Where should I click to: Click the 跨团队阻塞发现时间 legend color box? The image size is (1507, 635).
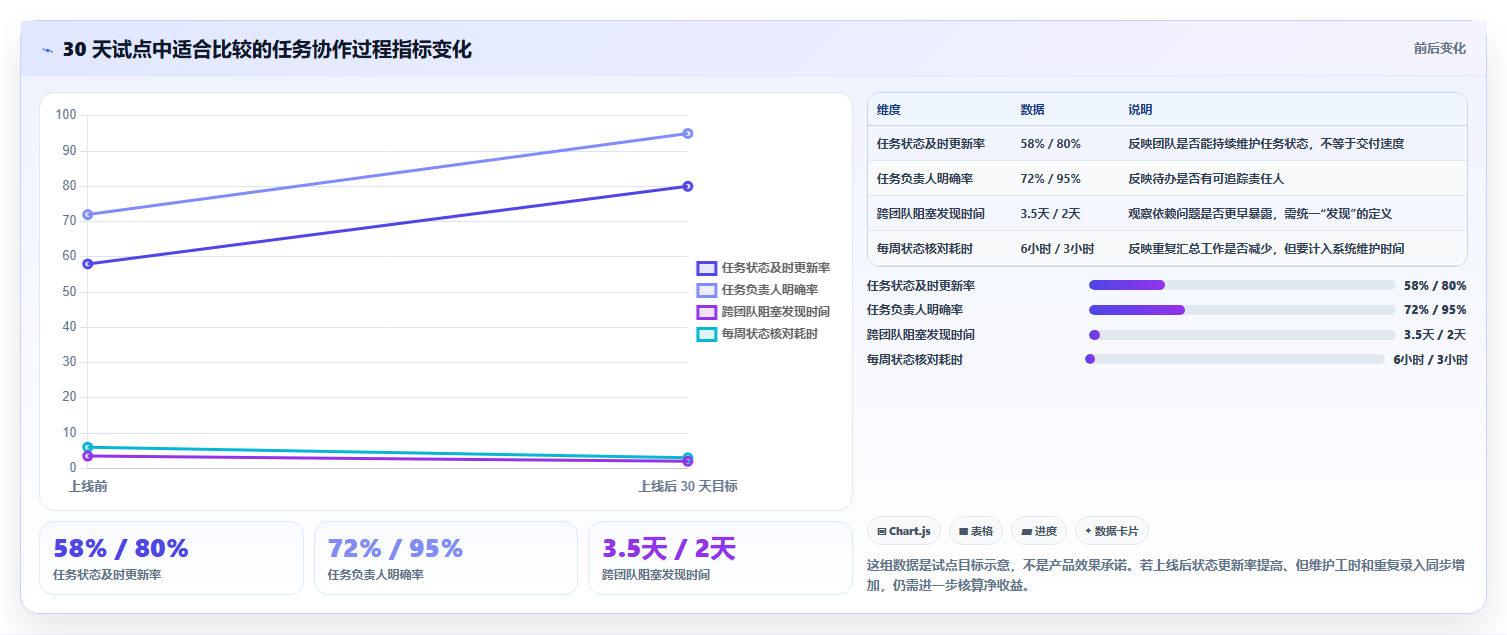[706, 312]
